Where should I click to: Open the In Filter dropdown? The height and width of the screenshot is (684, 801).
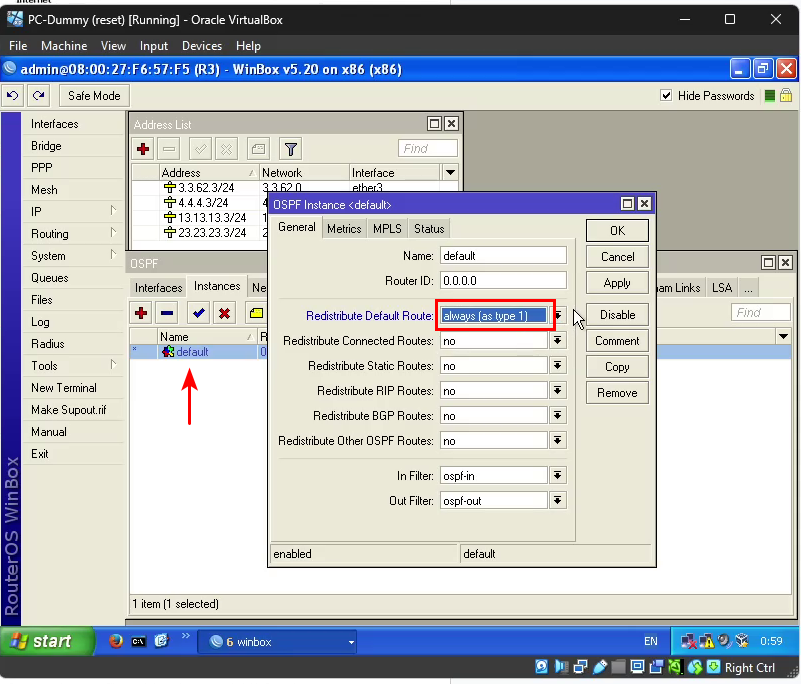click(x=558, y=476)
